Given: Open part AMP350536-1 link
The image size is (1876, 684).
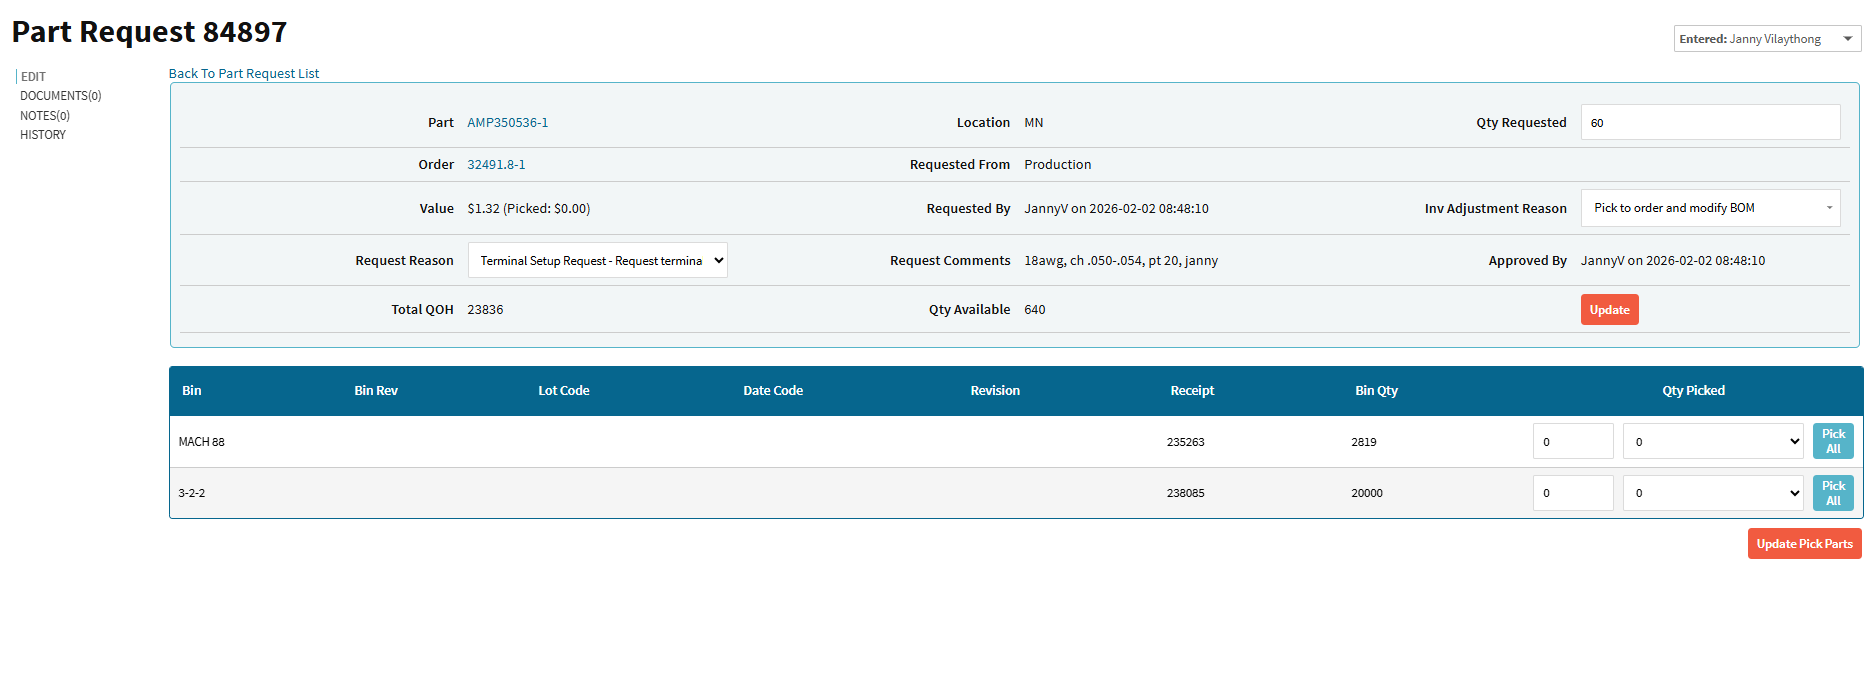Looking at the screenshot, I should click(507, 123).
